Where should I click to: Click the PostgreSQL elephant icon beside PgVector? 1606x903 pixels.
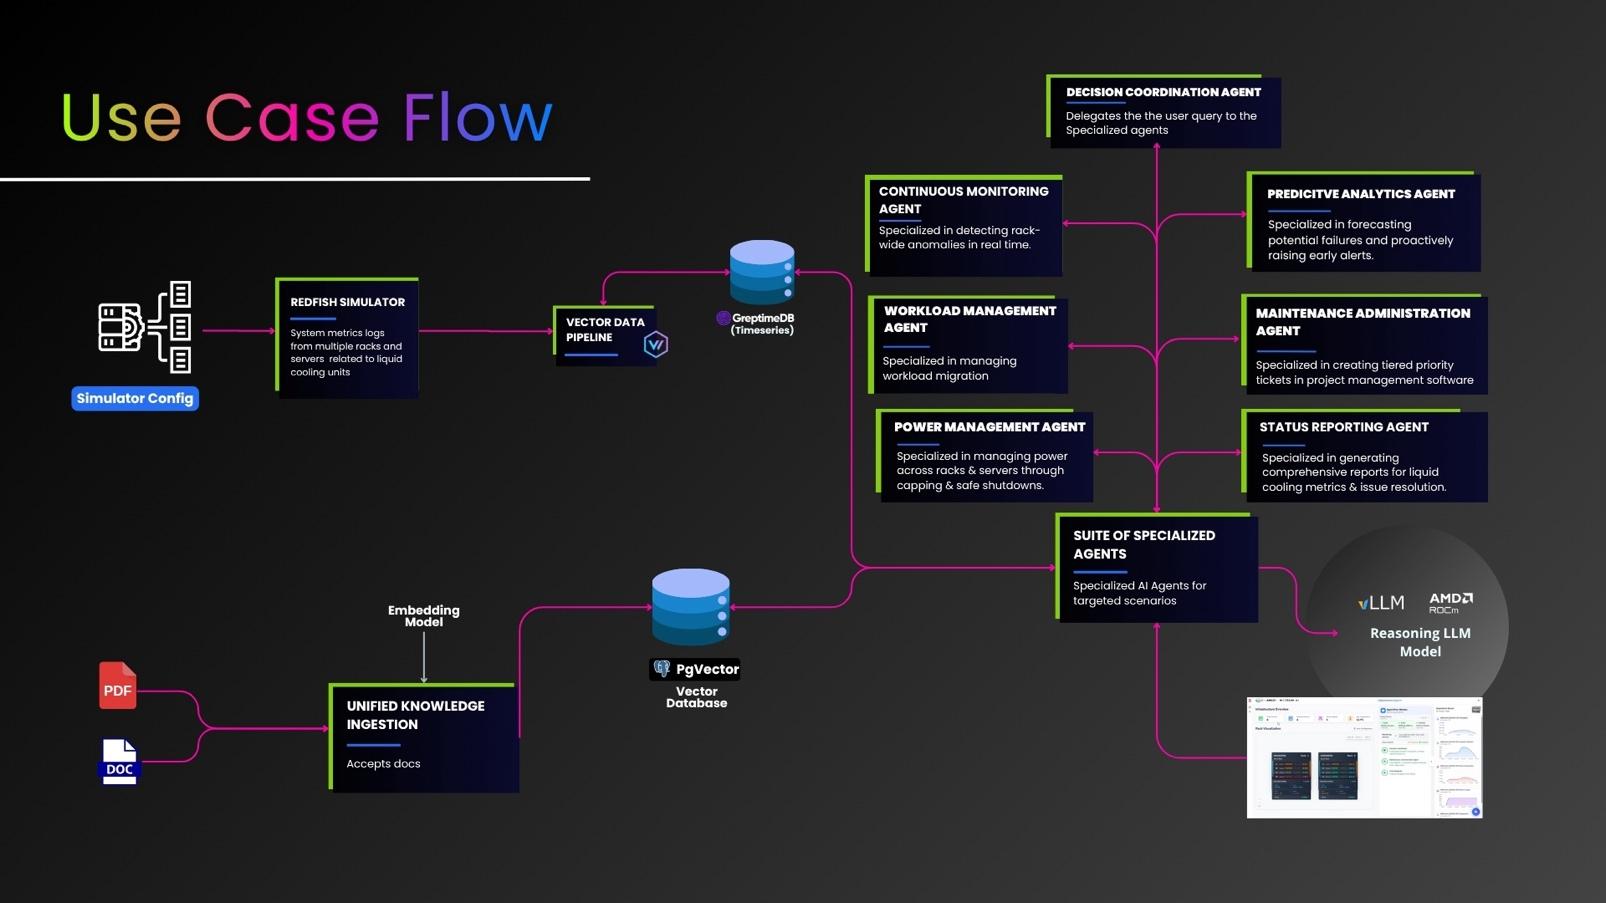[x=662, y=669]
